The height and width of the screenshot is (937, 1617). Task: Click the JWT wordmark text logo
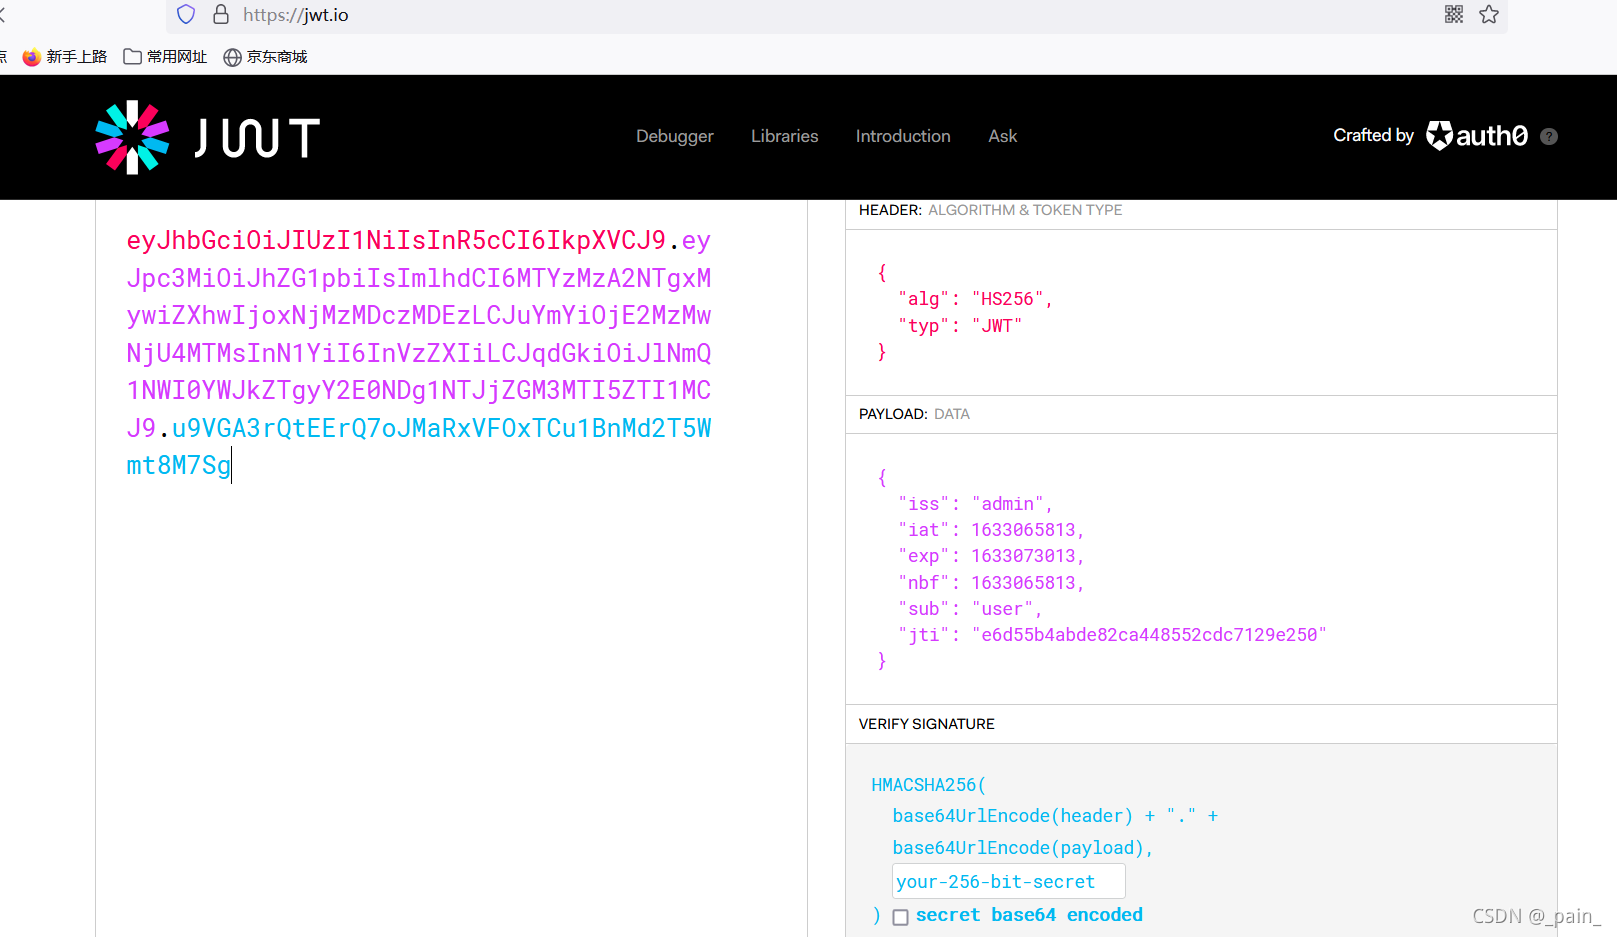pos(257,137)
